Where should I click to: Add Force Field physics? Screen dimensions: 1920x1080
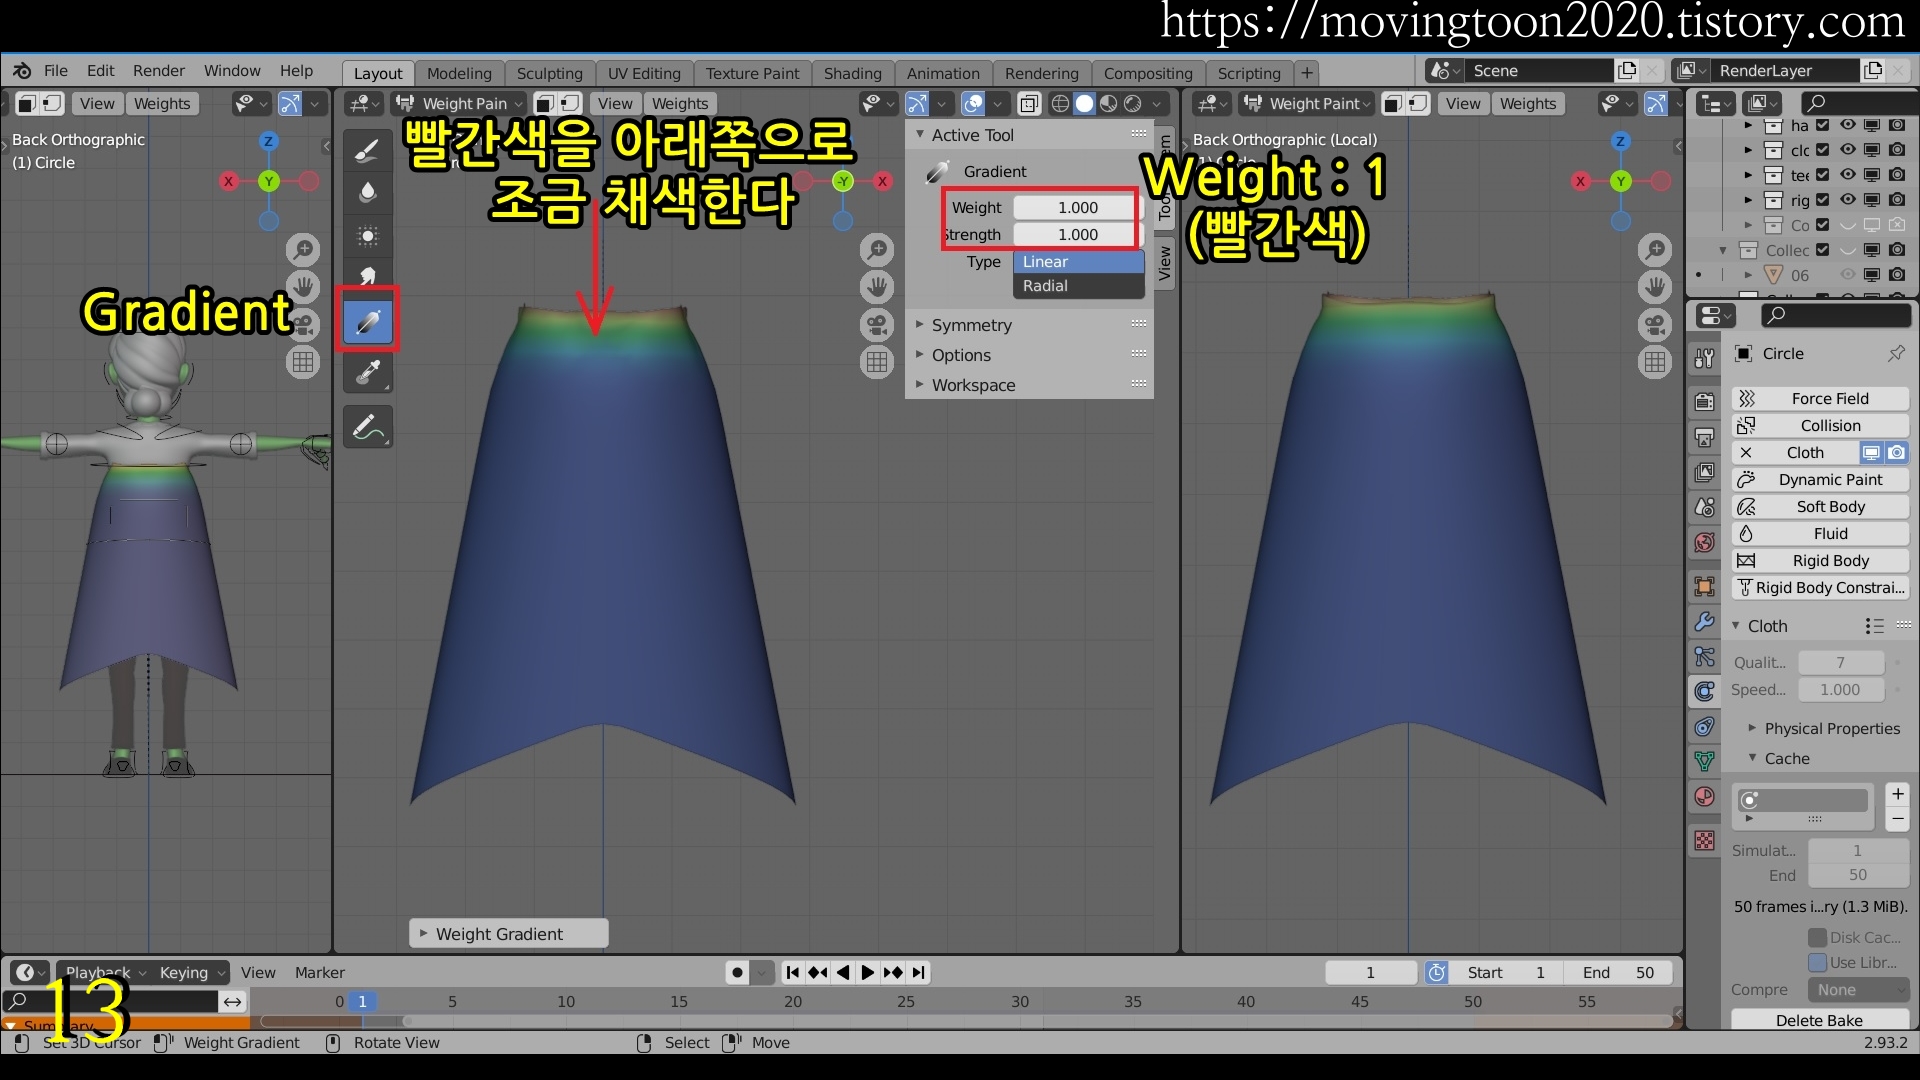1819,399
